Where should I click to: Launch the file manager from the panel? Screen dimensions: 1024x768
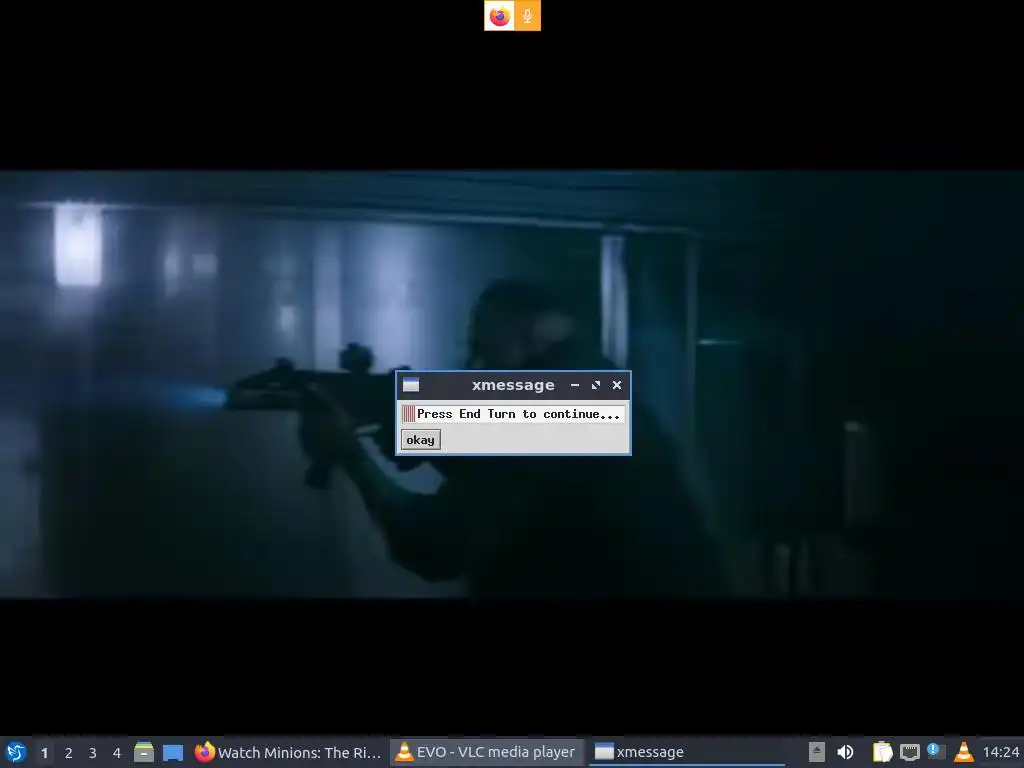pyautogui.click(x=144, y=752)
